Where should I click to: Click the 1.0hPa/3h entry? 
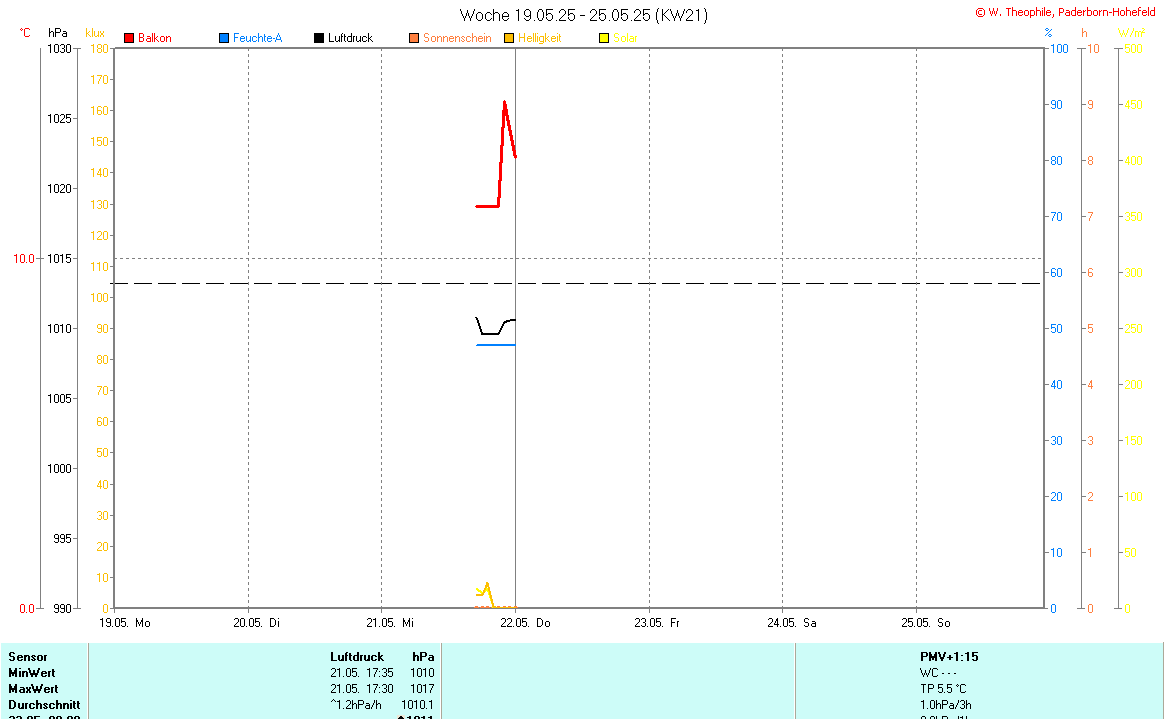pos(946,705)
